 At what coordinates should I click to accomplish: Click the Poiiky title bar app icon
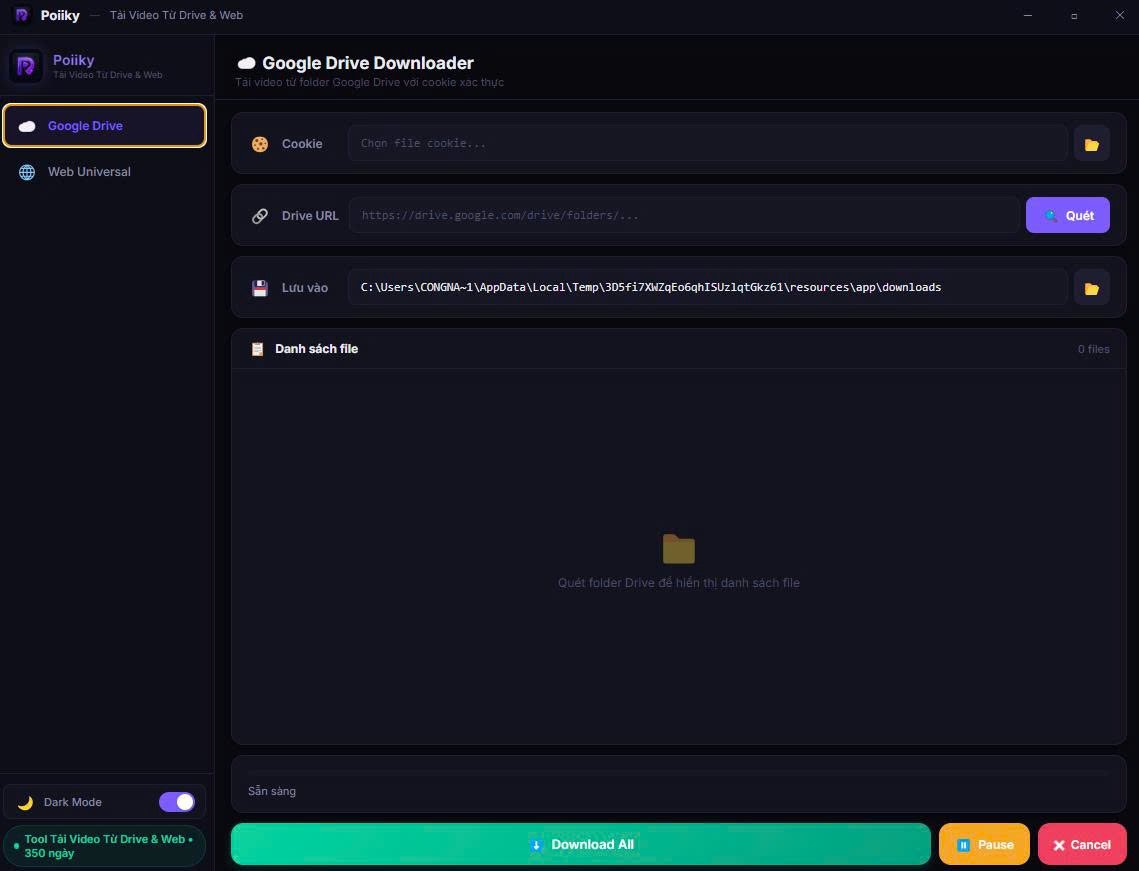click(x=22, y=15)
